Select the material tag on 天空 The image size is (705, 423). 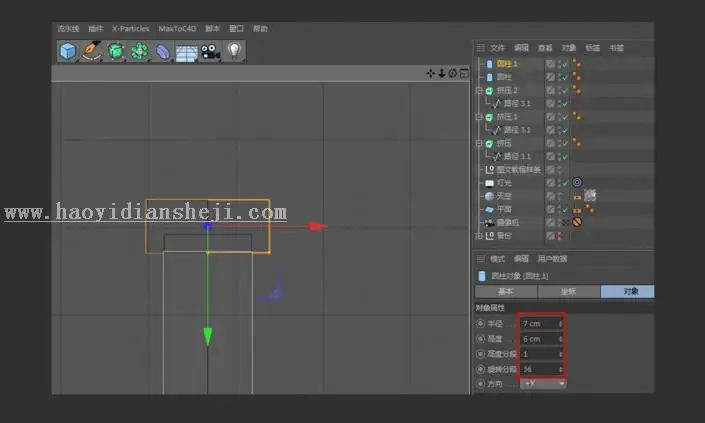(590, 196)
